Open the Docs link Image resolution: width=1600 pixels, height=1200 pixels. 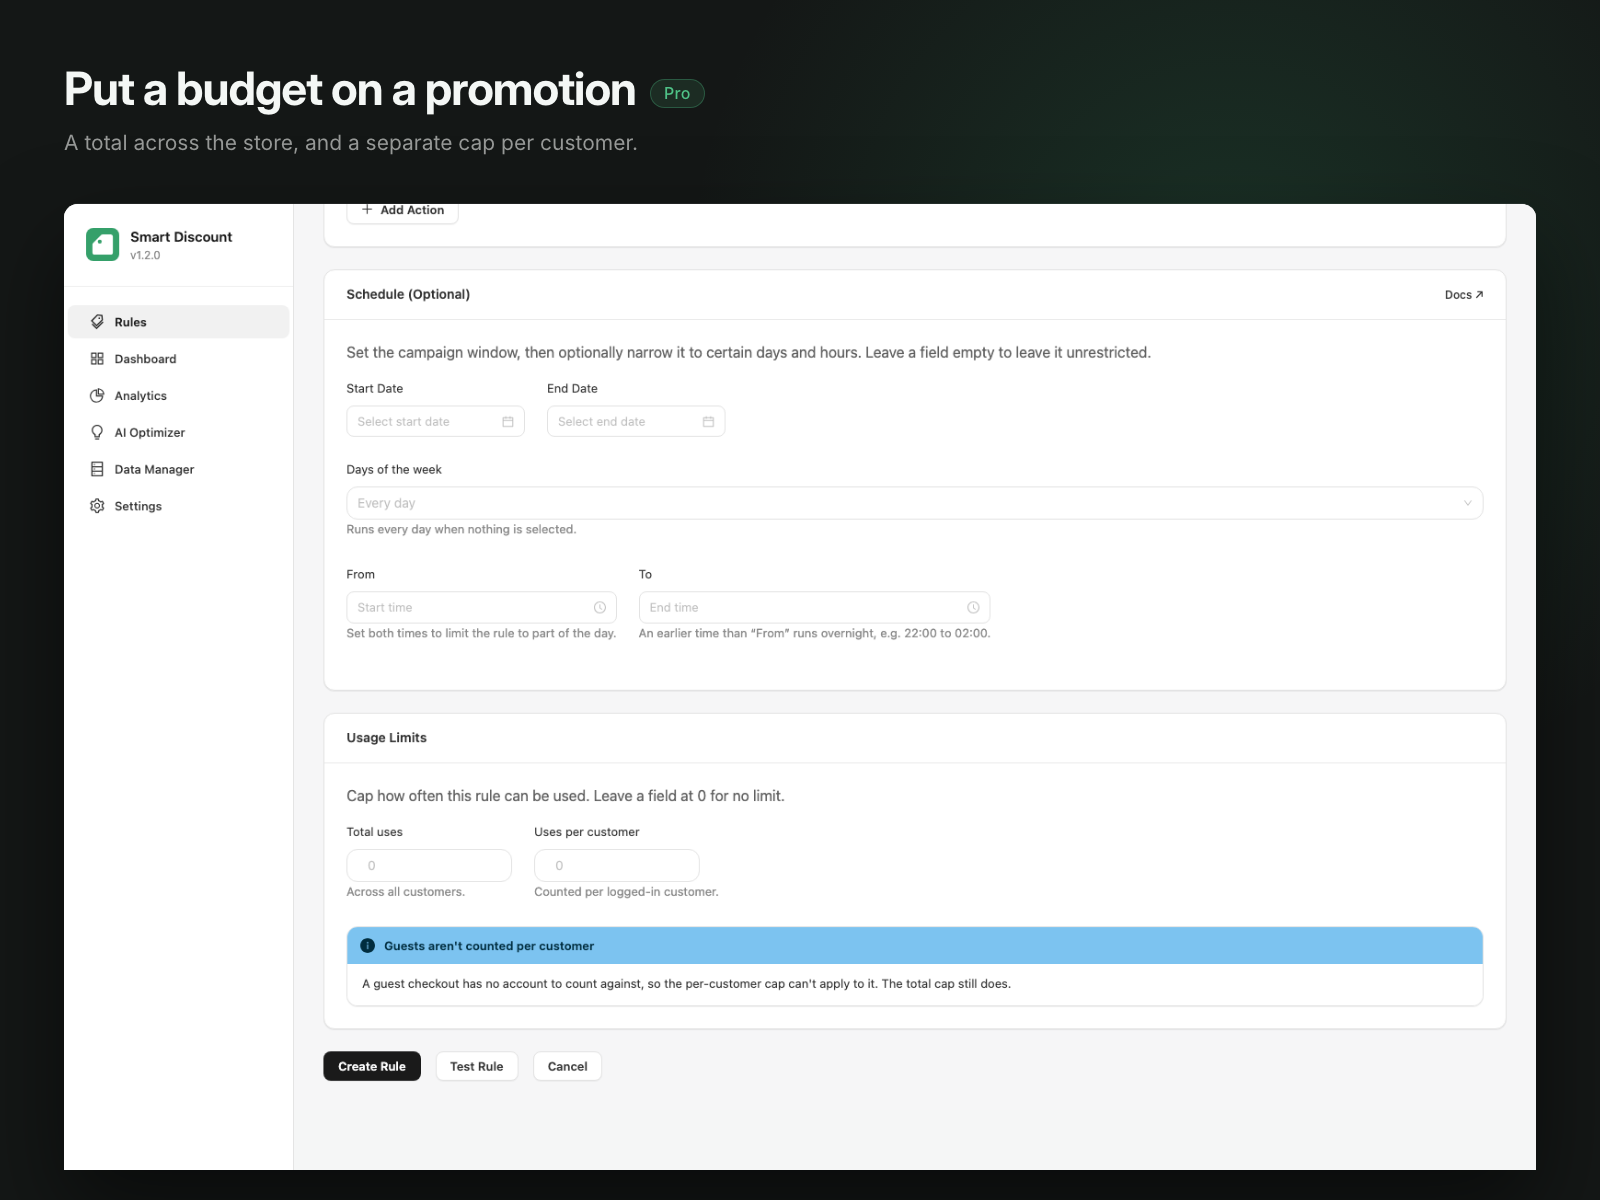tap(1464, 295)
